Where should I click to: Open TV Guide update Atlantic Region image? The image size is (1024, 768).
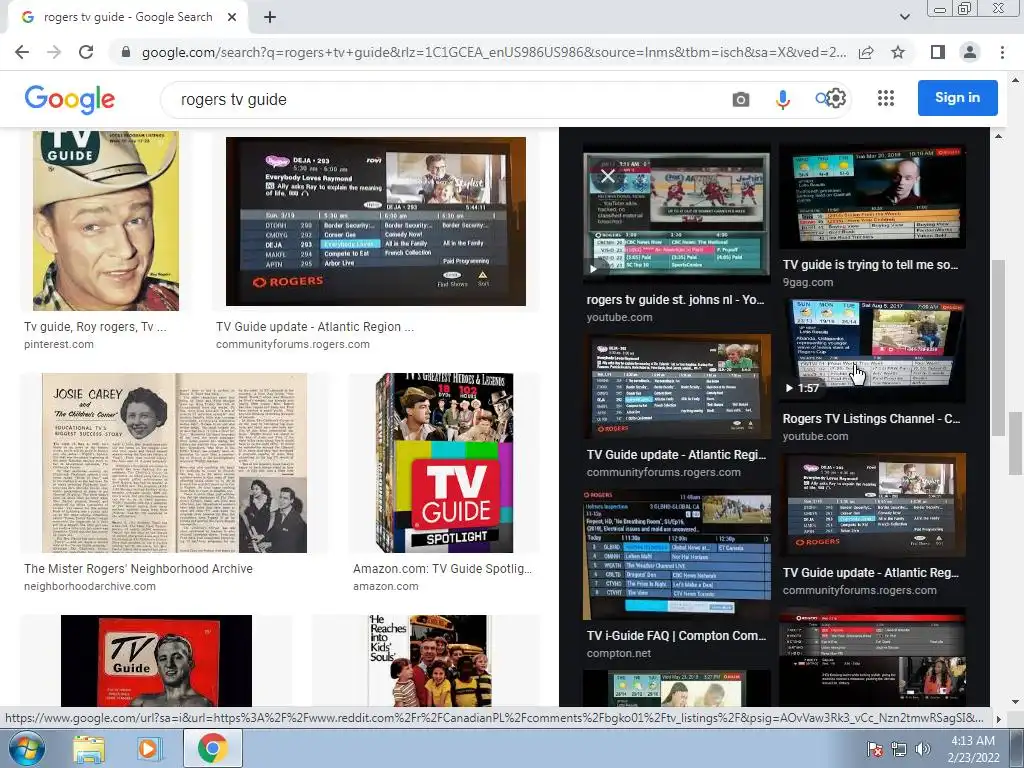[376, 221]
